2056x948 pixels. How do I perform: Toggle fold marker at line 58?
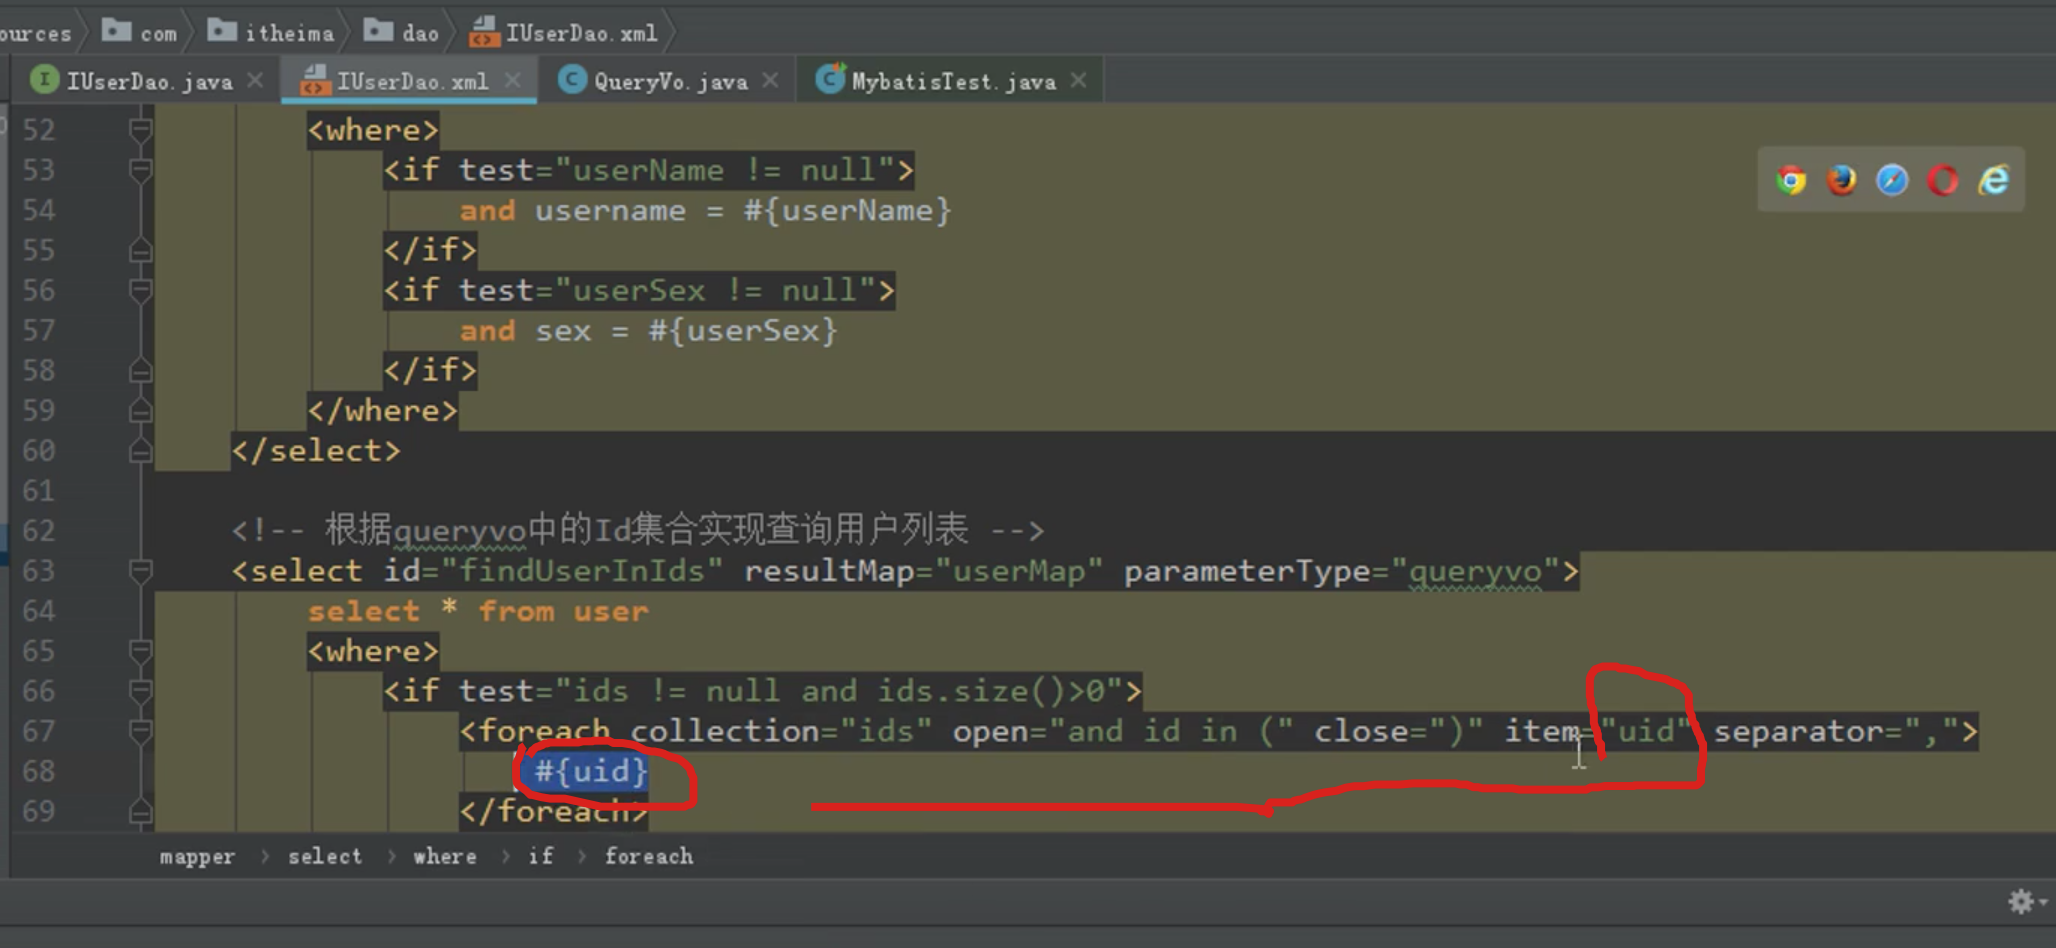click(140, 370)
